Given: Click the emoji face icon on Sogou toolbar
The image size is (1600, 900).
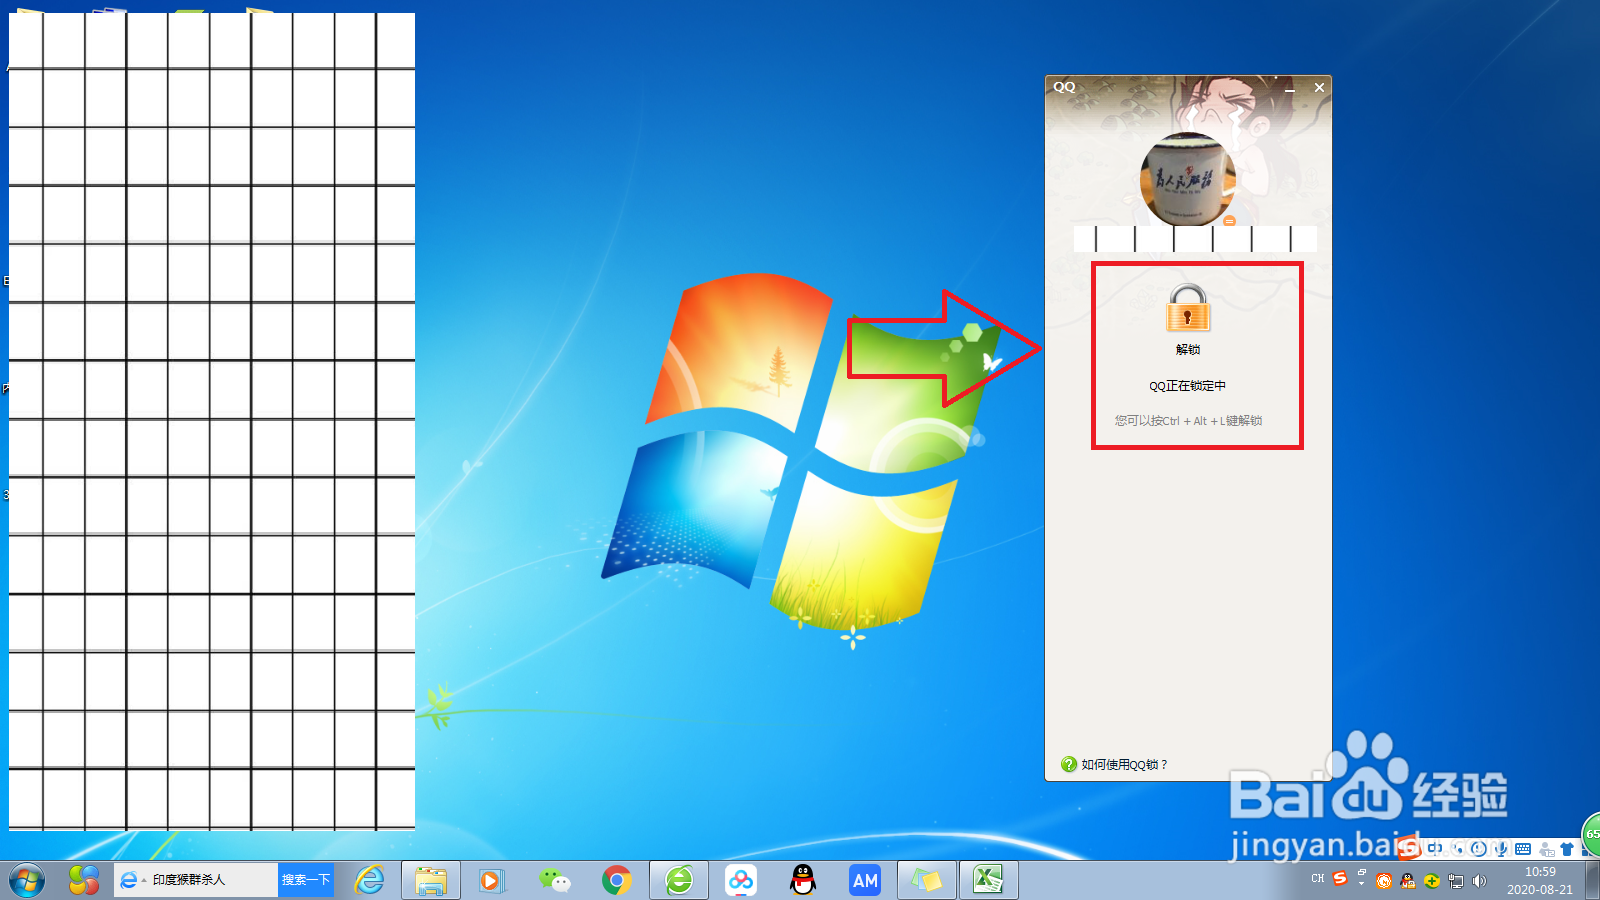Looking at the screenshot, I should (x=1478, y=848).
